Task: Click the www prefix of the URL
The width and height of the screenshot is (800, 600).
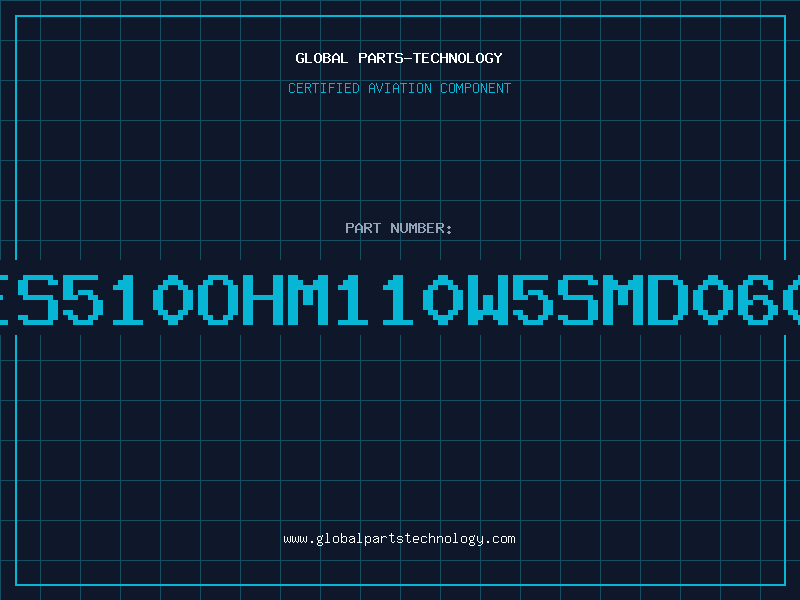Action: pyautogui.click(x=295, y=539)
